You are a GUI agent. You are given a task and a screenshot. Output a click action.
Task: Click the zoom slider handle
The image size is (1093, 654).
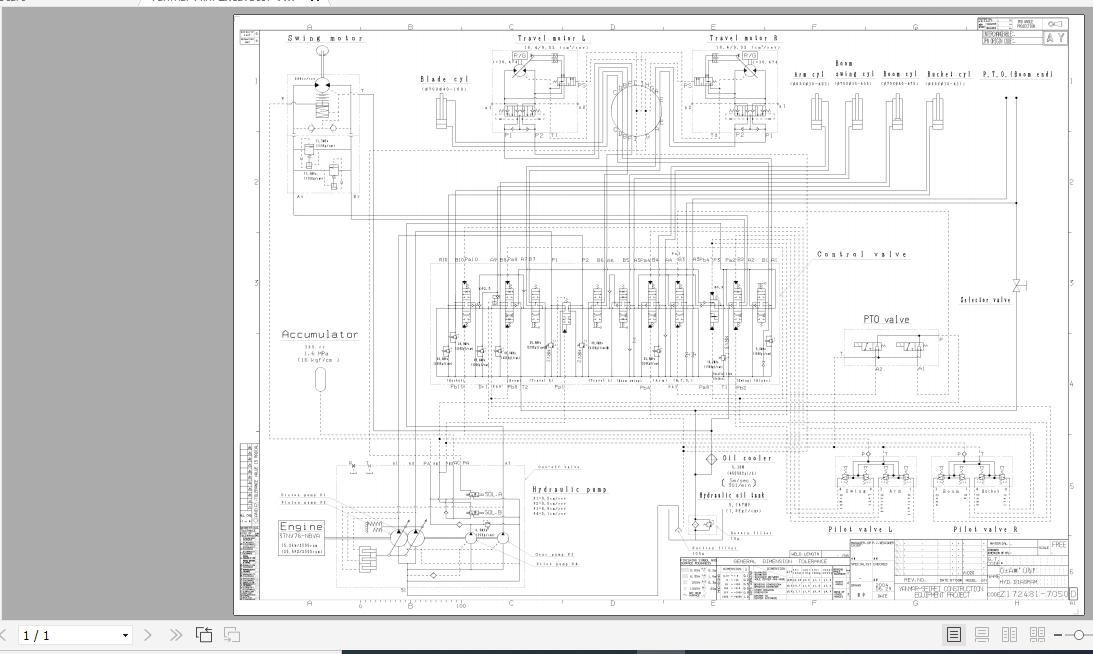[x=1078, y=635]
